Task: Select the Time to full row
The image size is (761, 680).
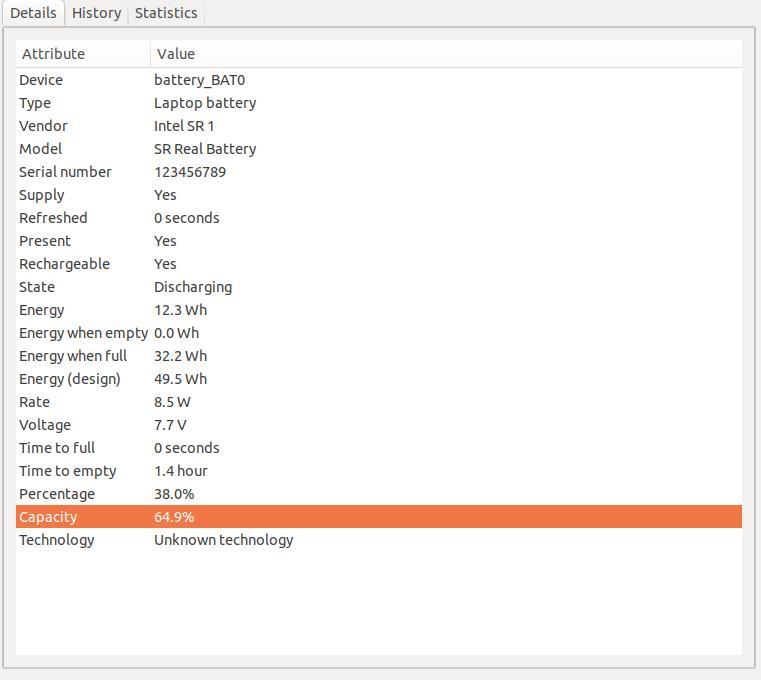Action: 379,448
